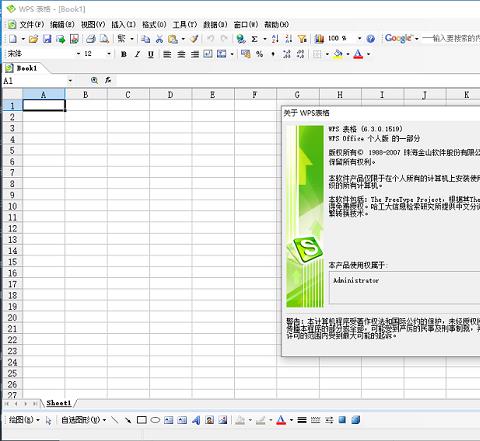The width and height of the screenshot is (480, 441).
Task: Open the AutoShapes dropdown menu
Action: (83, 420)
